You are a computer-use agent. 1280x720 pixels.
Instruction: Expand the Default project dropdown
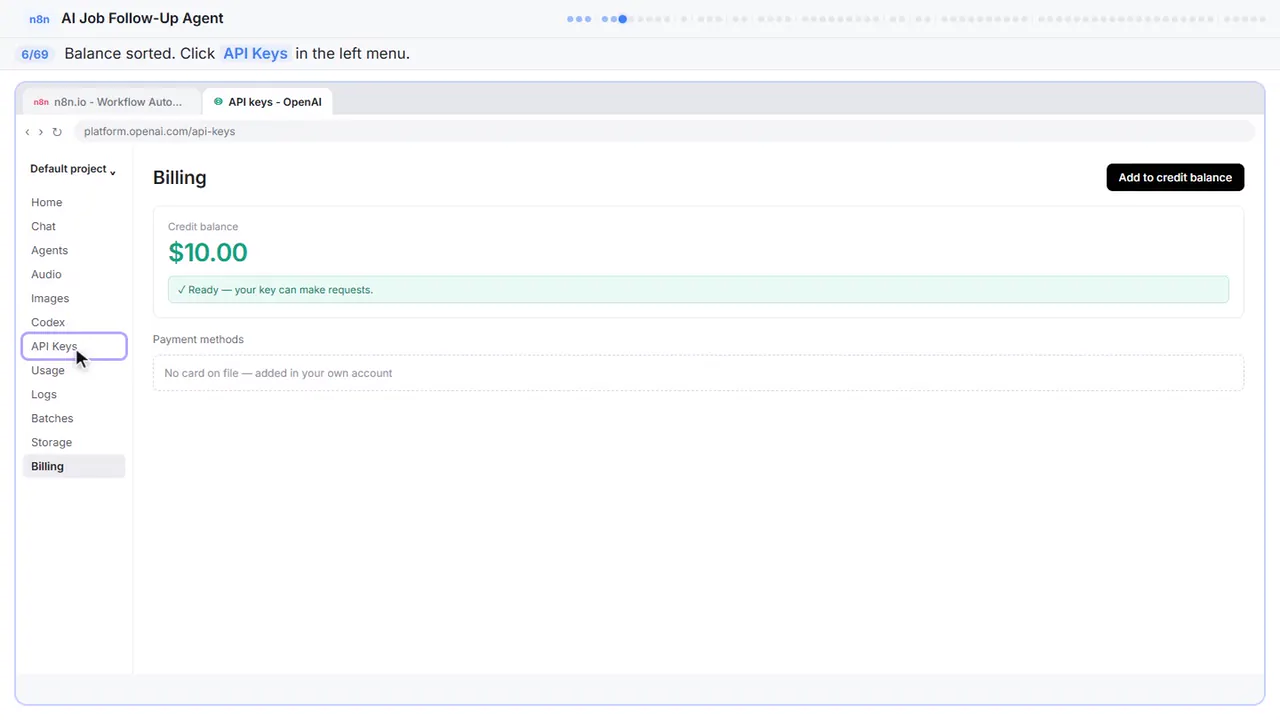(x=73, y=169)
